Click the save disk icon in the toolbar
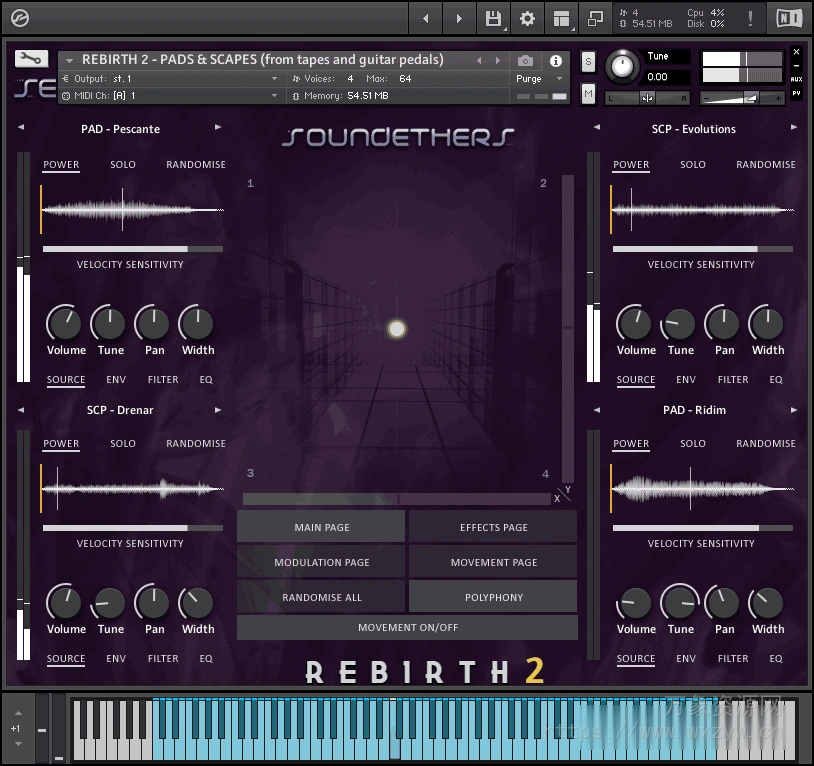 (x=492, y=19)
